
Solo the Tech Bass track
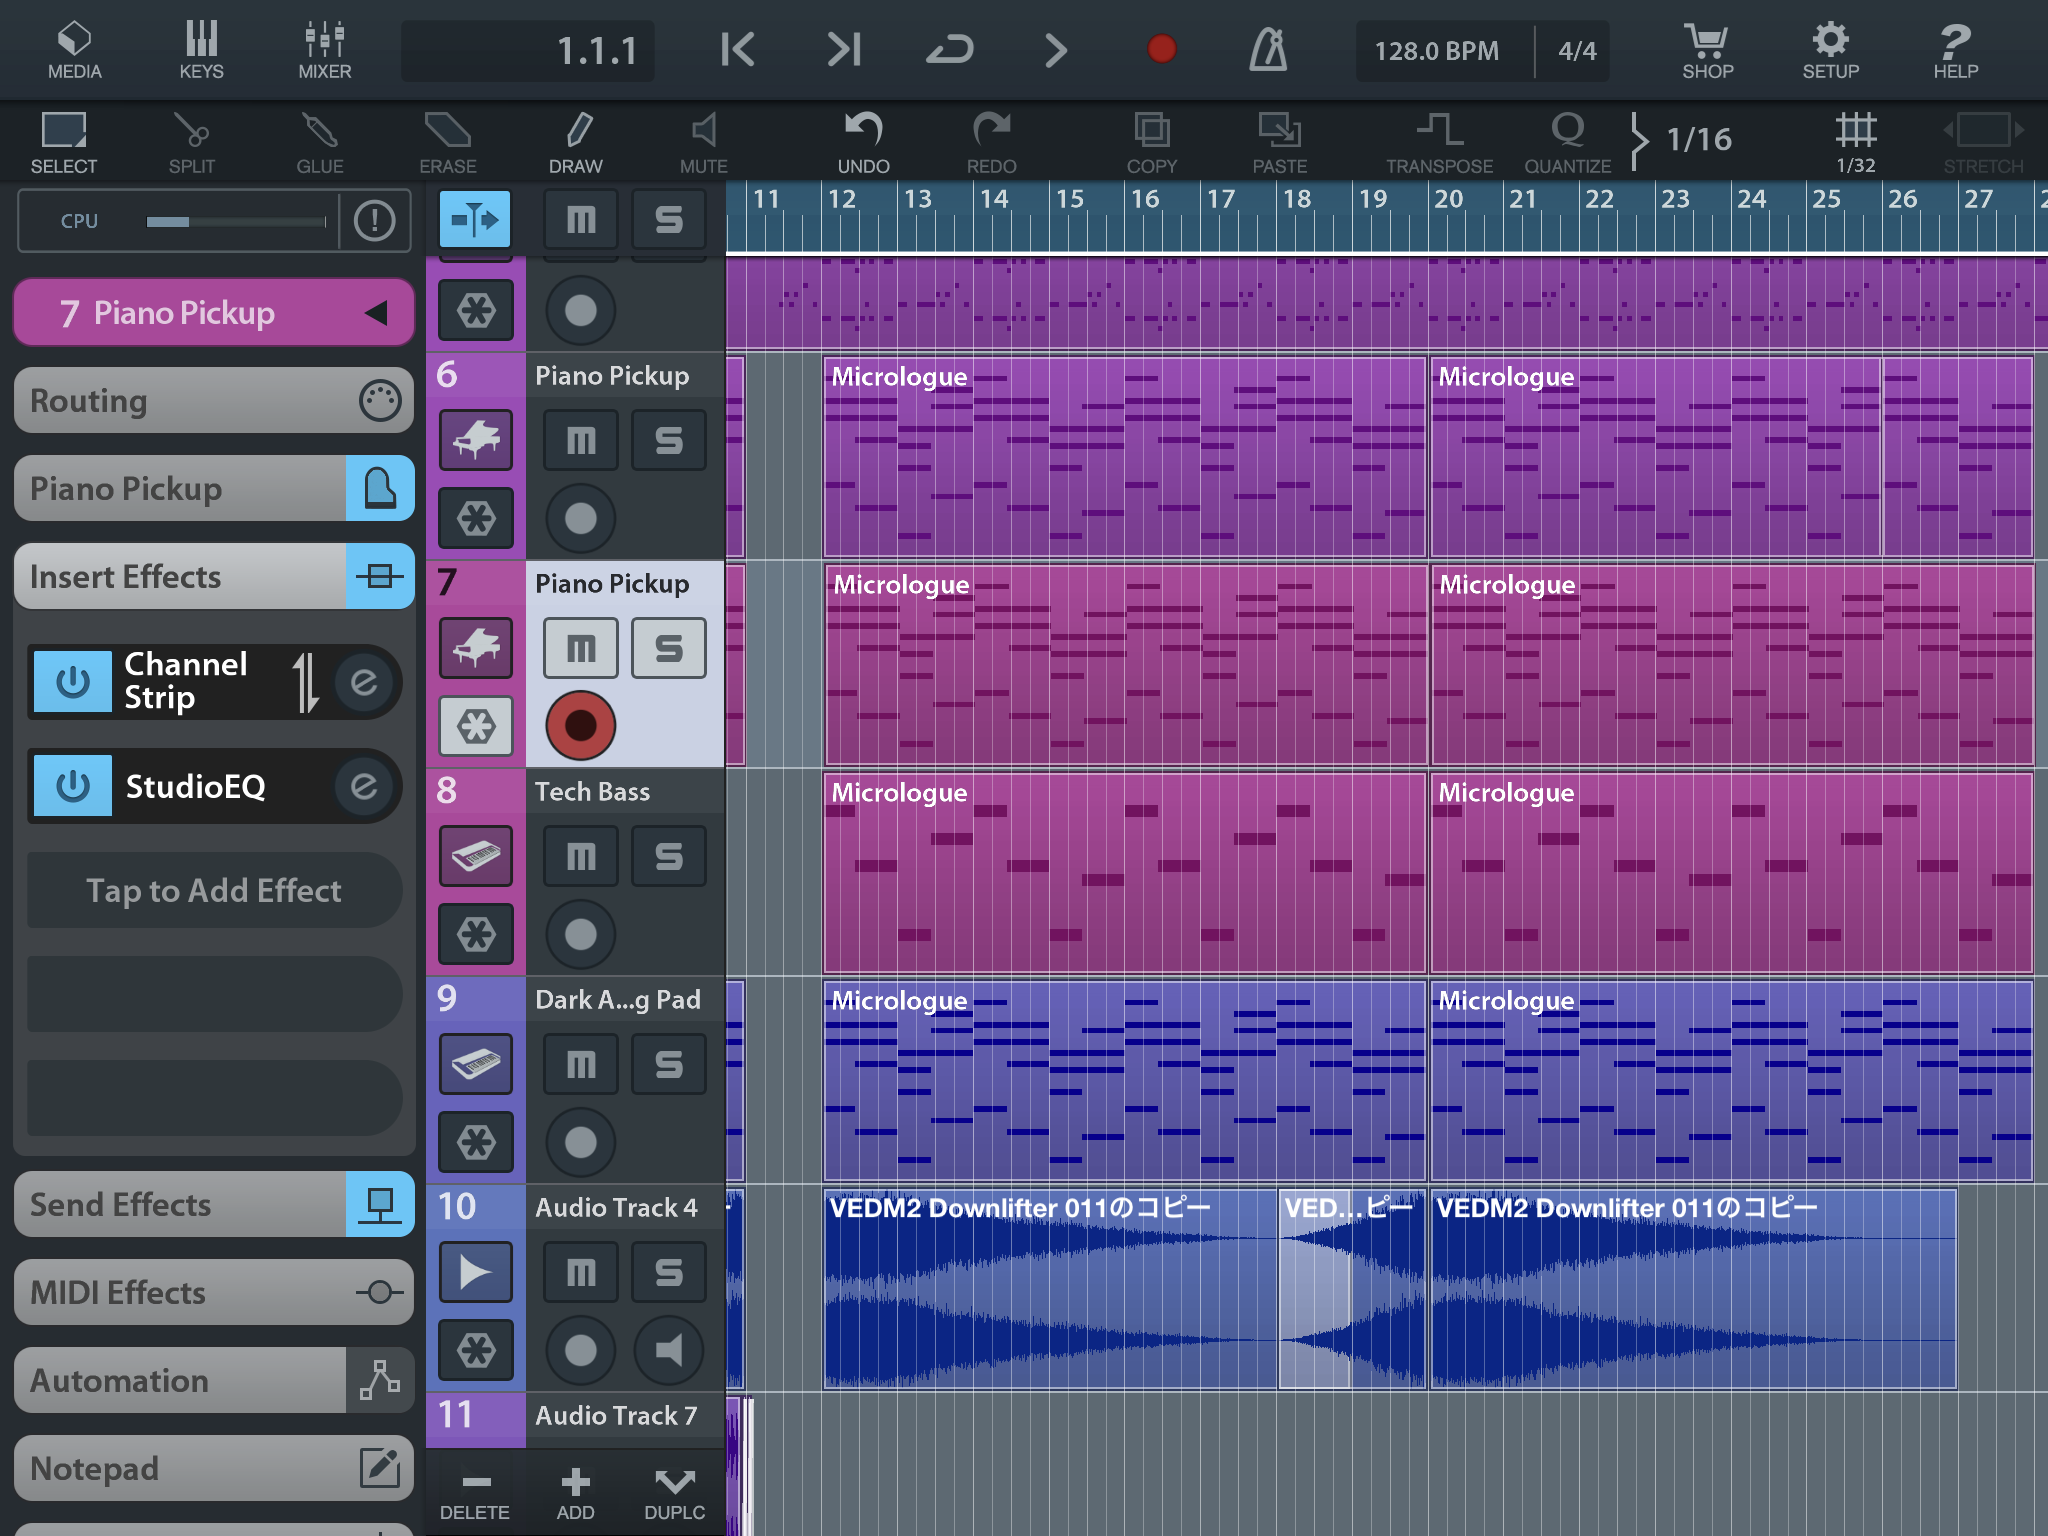(668, 856)
